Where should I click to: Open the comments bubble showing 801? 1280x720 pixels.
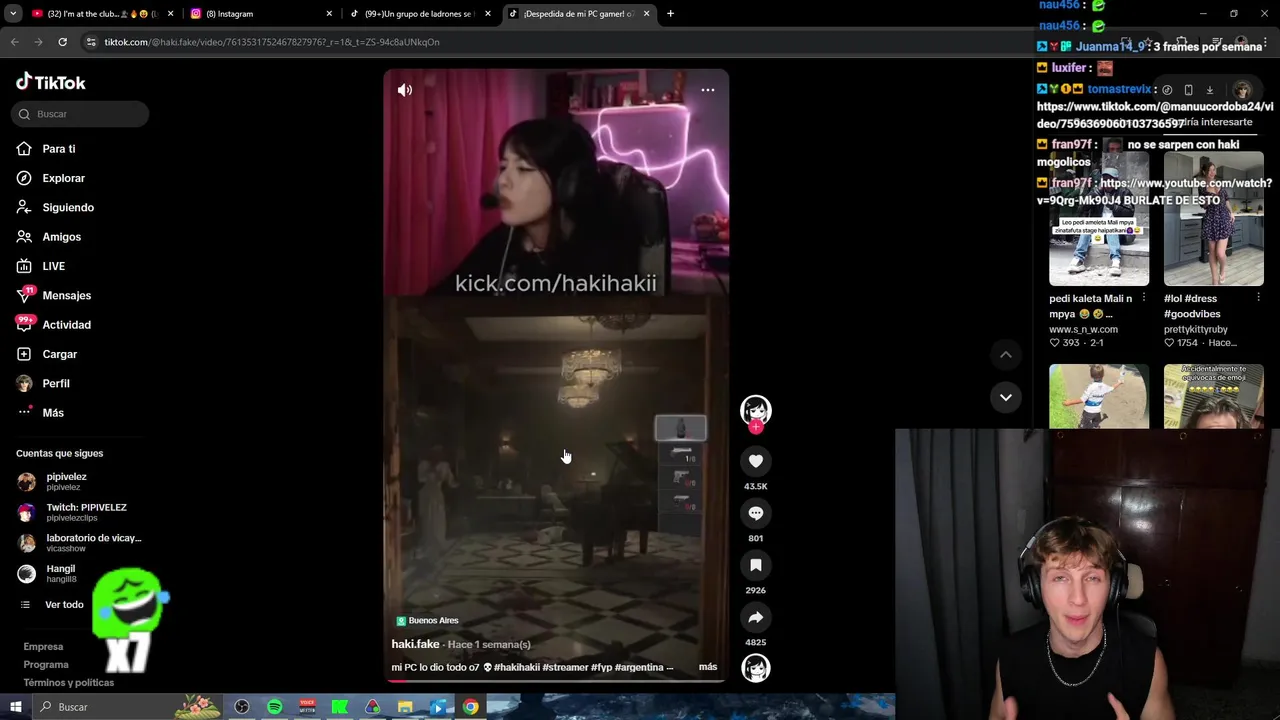[x=756, y=513]
